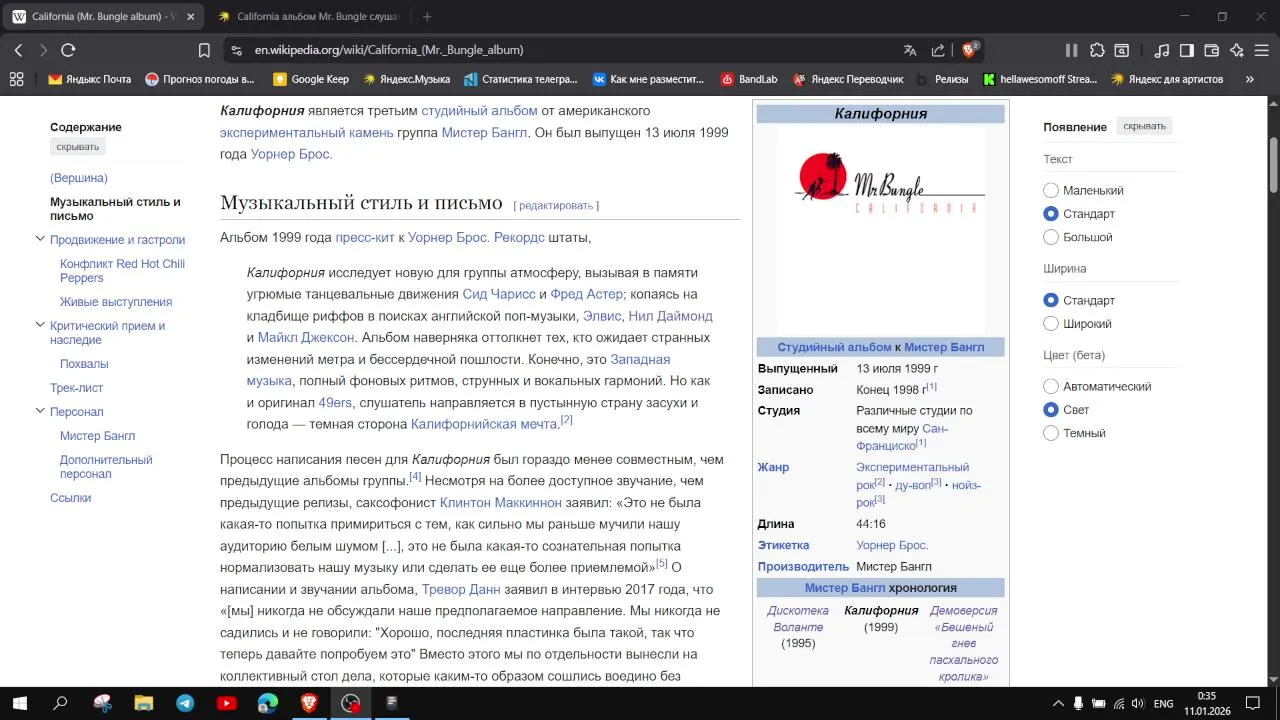
Task: Open the Уорнер Брос. label link in infobox
Action: pyautogui.click(x=892, y=546)
